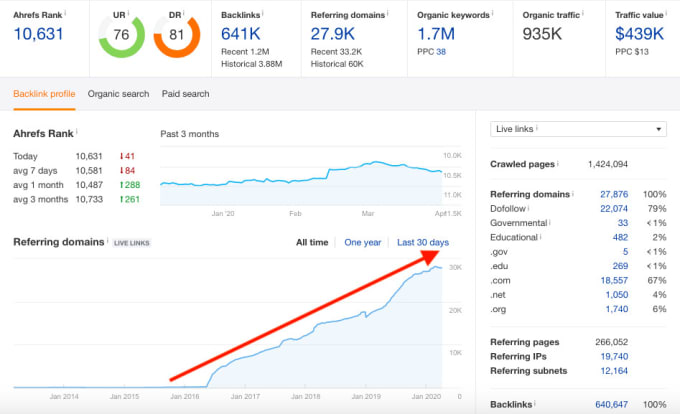Click the DR 81 gauge
Image resolution: width=680 pixels, height=414 pixels.
pyautogui.click(x=177, y=35)
